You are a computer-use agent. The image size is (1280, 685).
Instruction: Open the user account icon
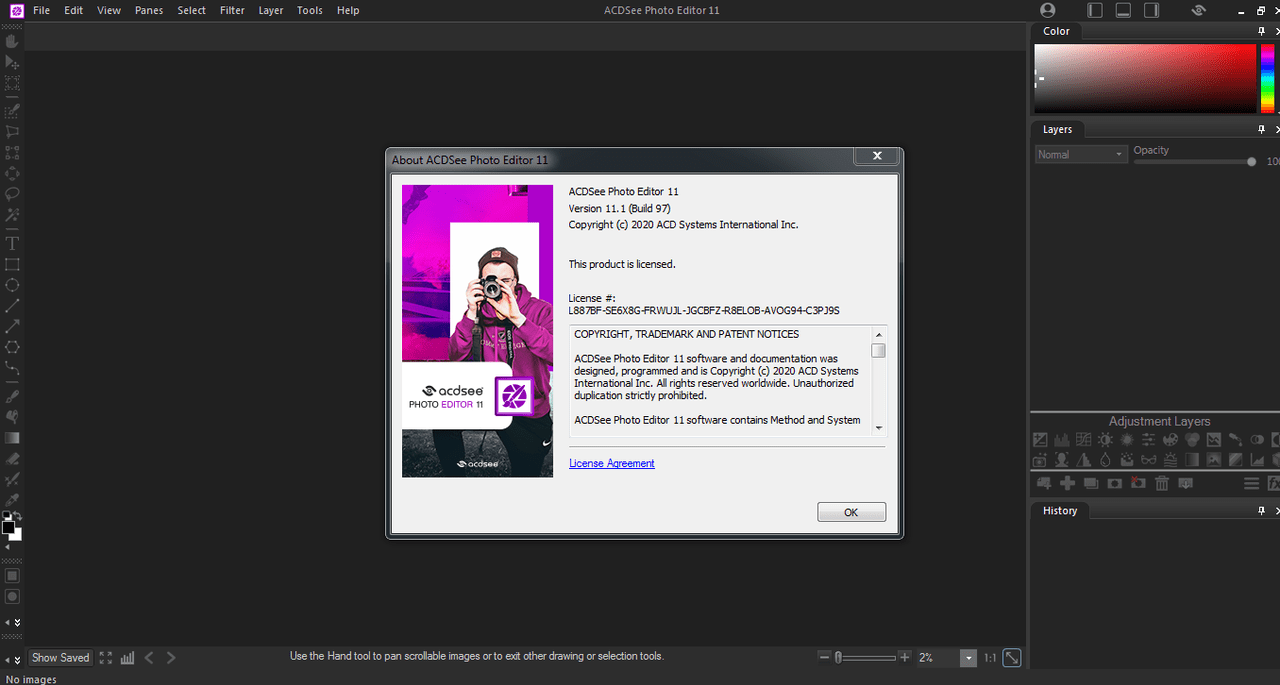tap(1048, 10)
